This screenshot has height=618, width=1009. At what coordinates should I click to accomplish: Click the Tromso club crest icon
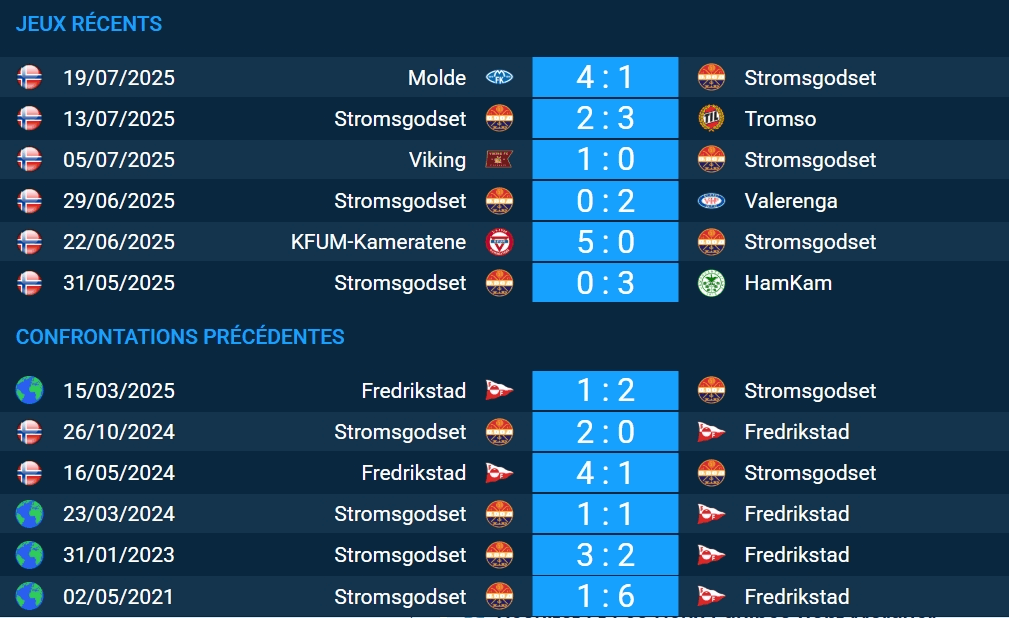coord(711,118)
